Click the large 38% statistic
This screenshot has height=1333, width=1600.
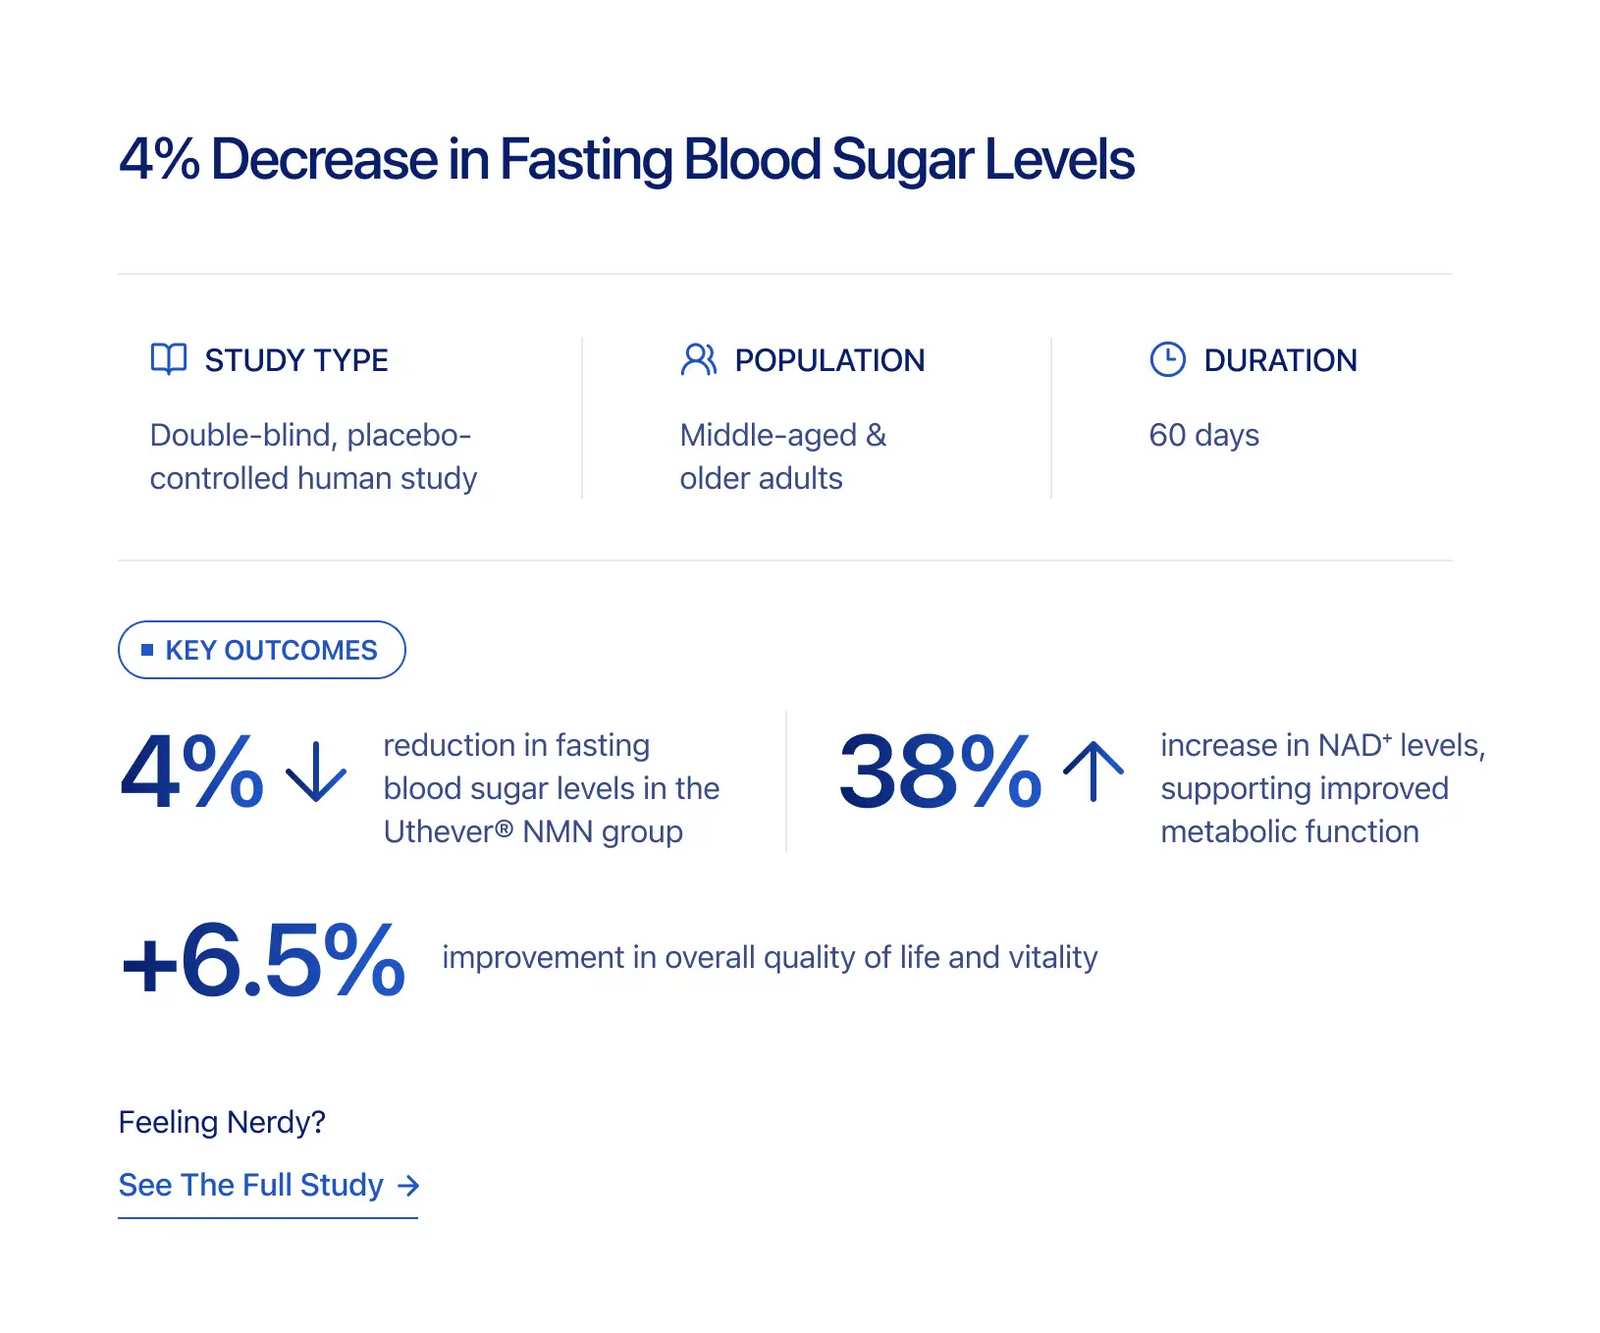click(x=940, y=771)
